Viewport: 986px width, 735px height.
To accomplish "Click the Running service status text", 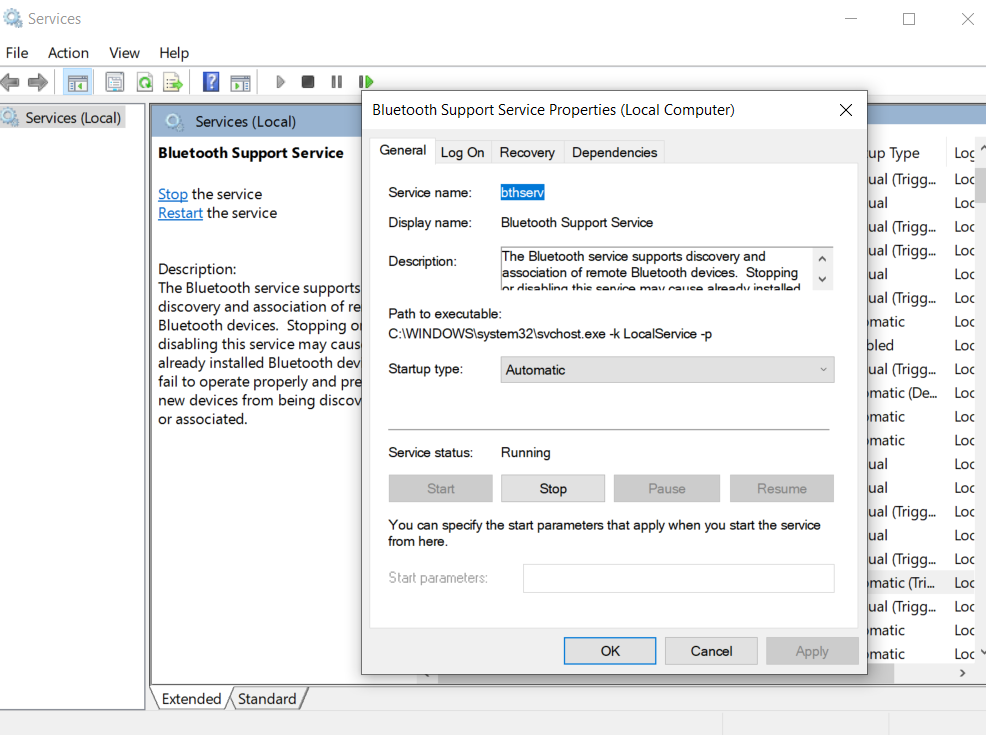I will pyautogui.click(x=526, y=453).
